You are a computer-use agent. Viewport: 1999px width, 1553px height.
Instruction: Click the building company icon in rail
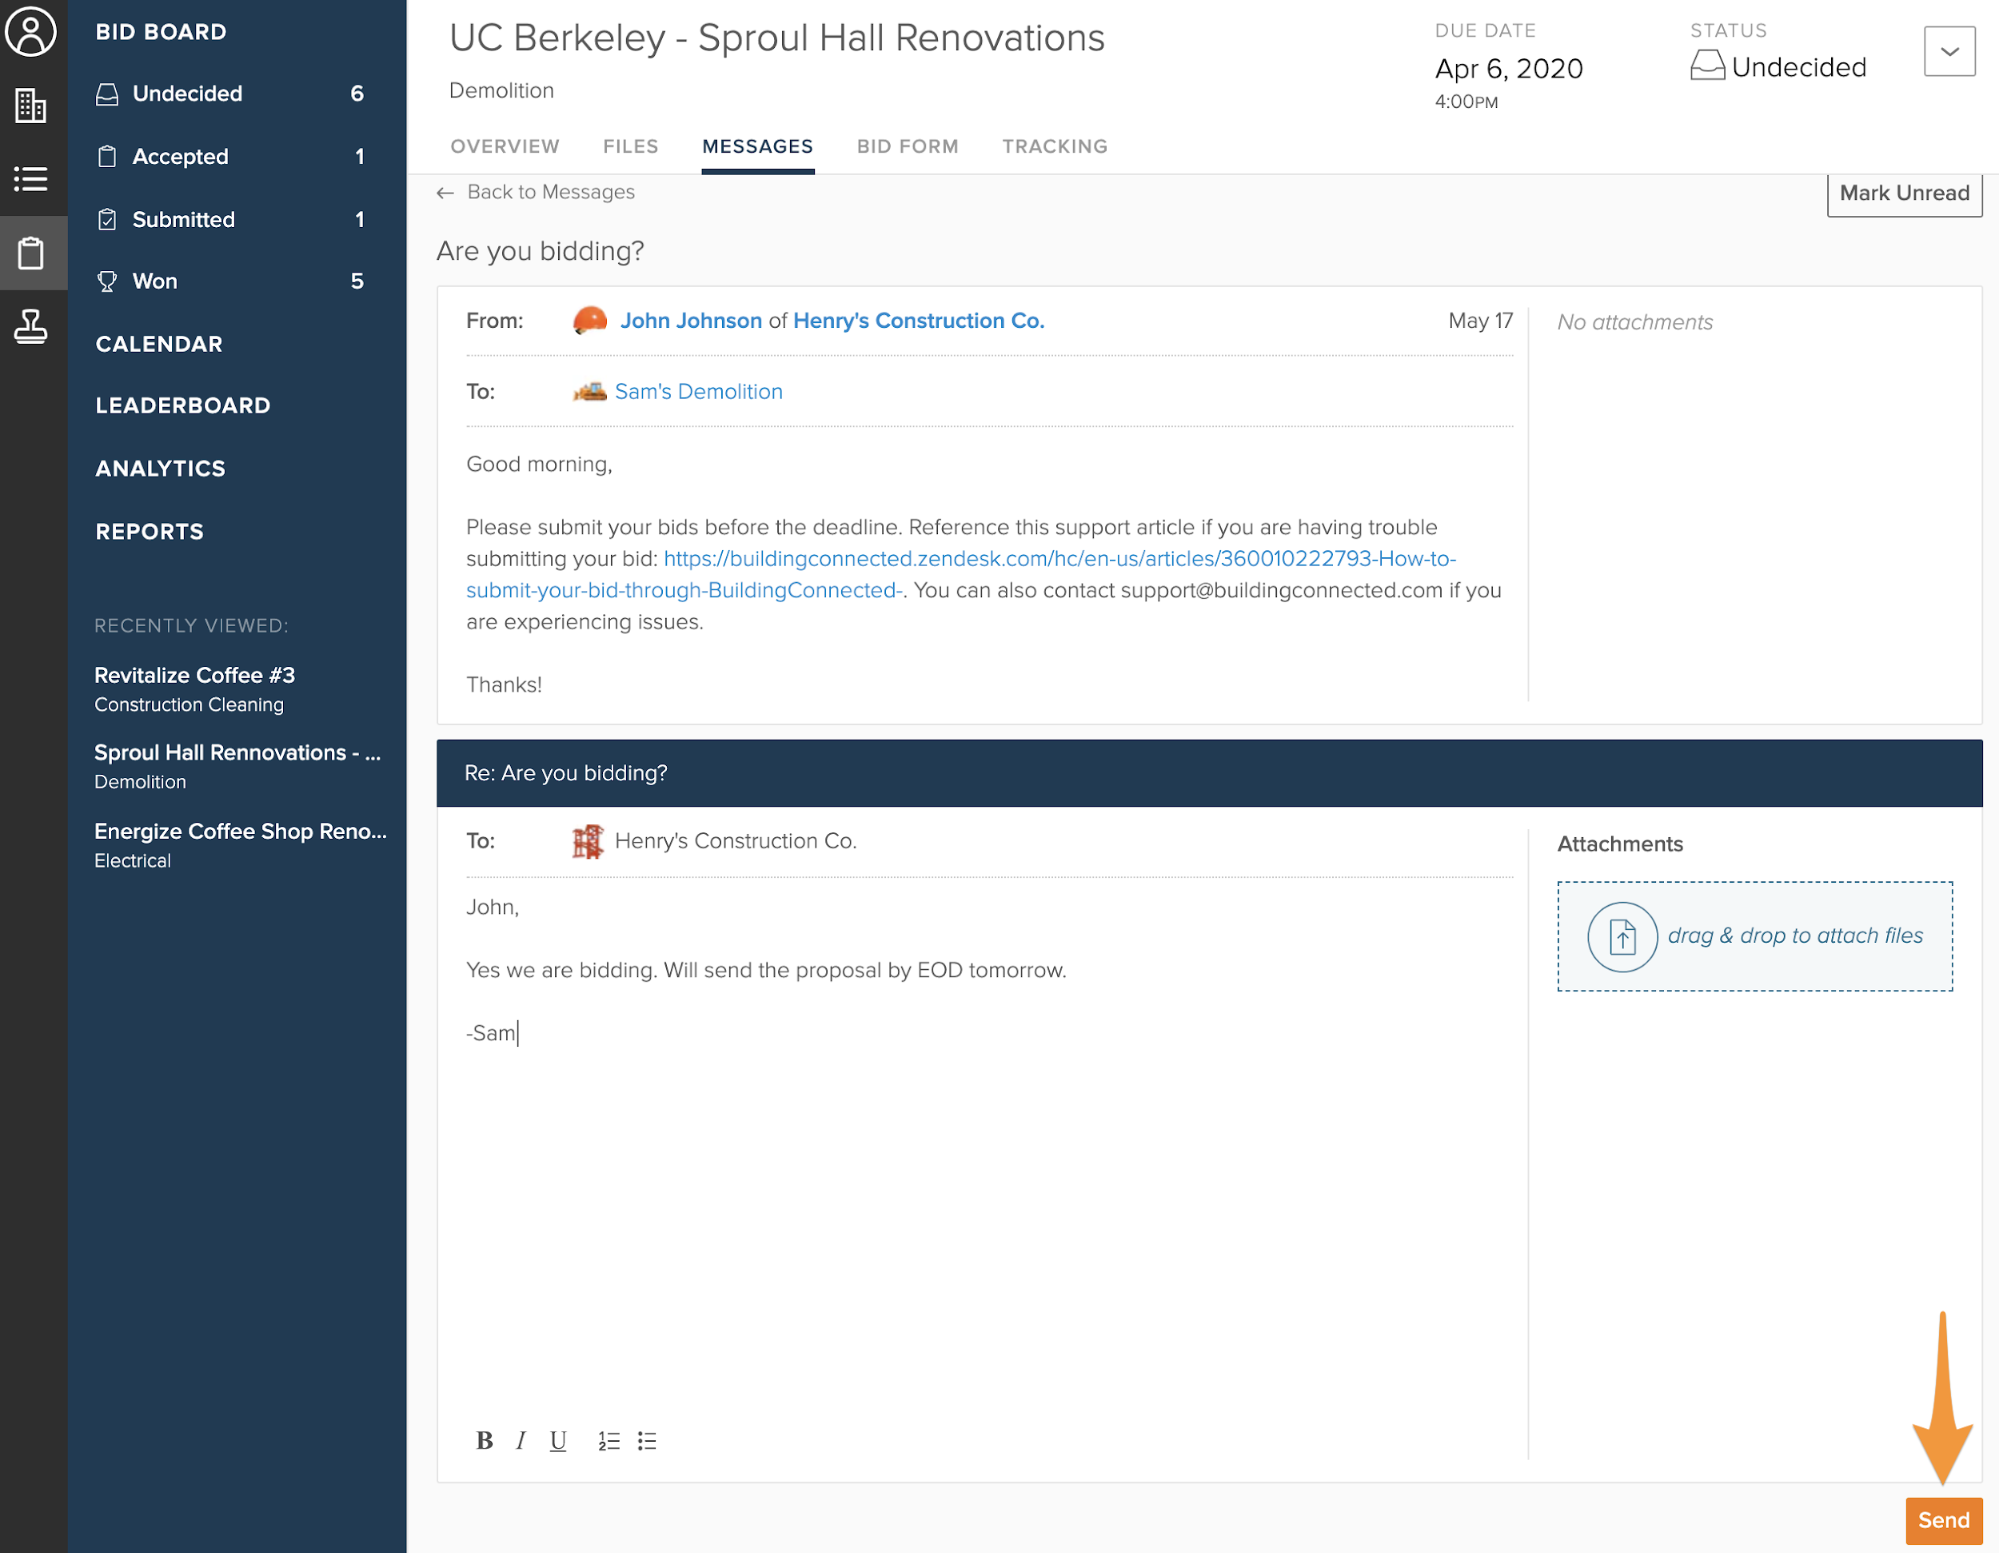click(31, 105)
